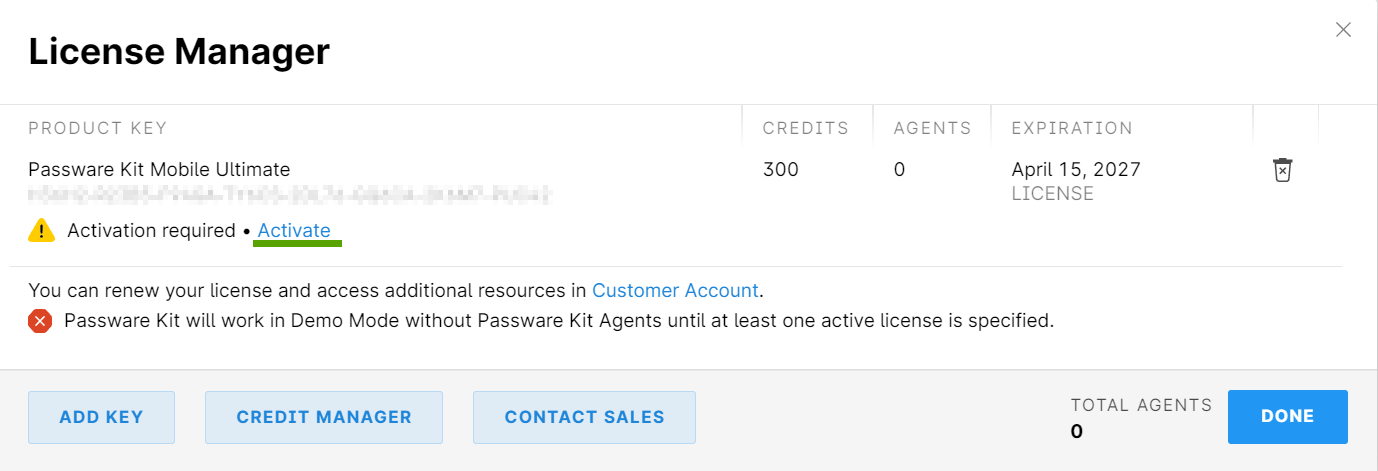Select the PRODUCT KEY column header
This screenshot has height=471, width=1378.
(x=98, y=128)
